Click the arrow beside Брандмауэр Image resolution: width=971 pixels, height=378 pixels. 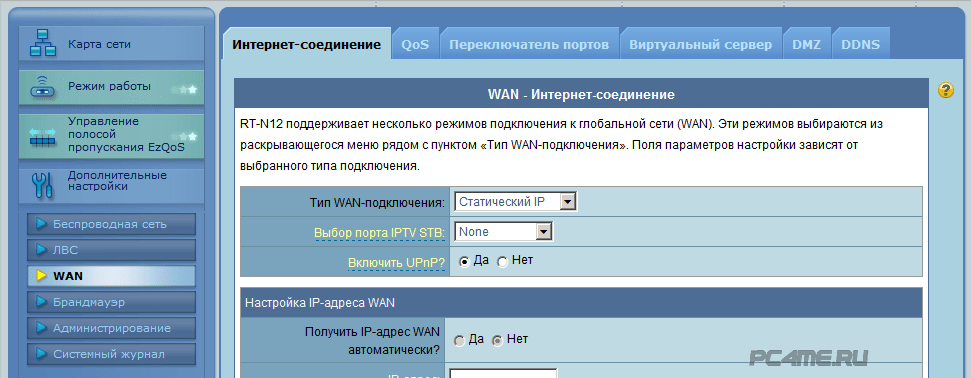coord(41,302)
